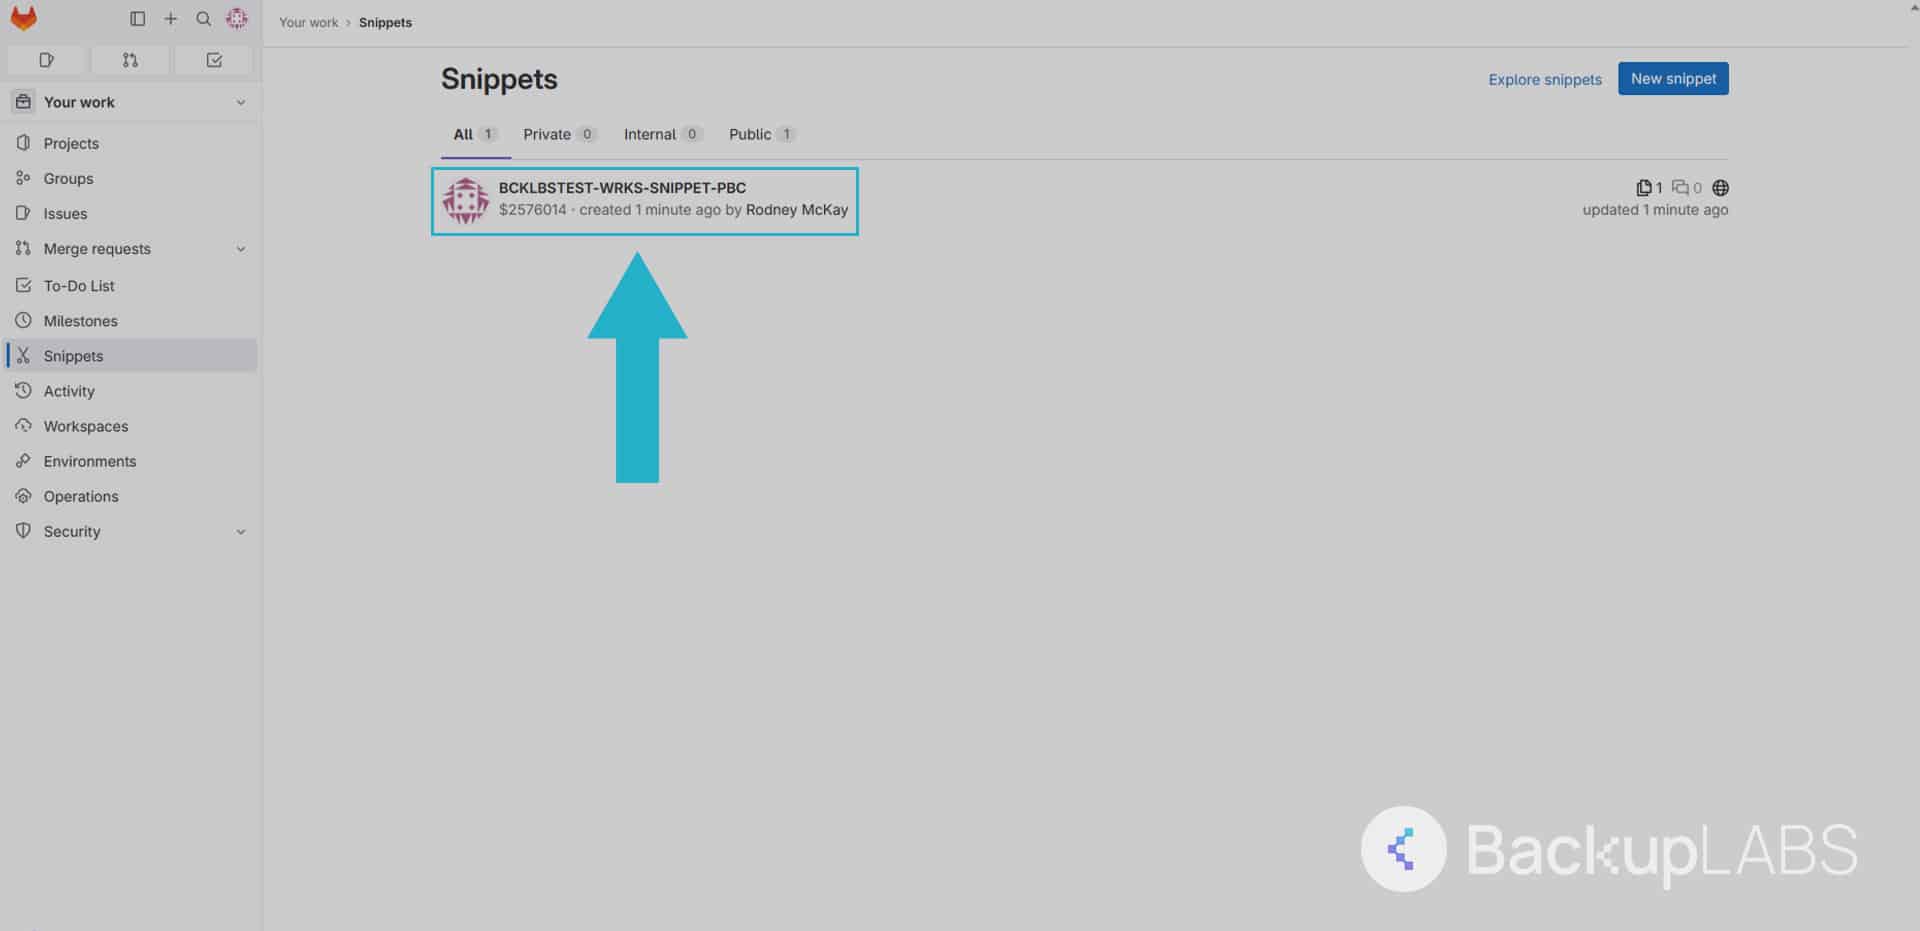The image size is (1920, 931).
Task: Click the search magnifier icon
Action: 203,18
